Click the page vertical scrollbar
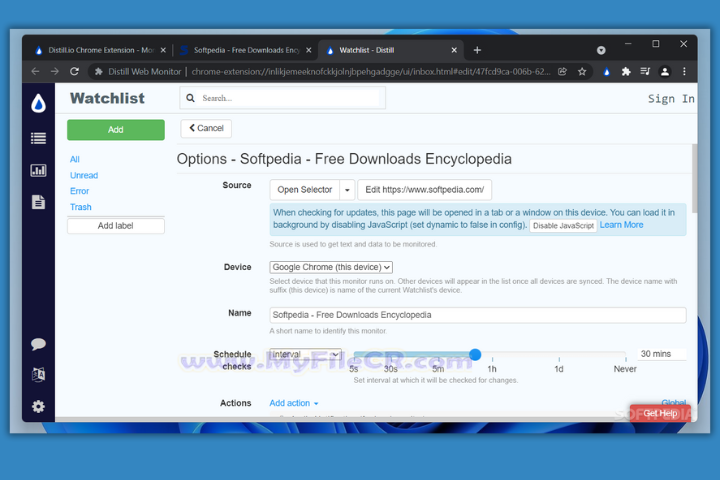 pyautogui.click(x=694, y=178)
